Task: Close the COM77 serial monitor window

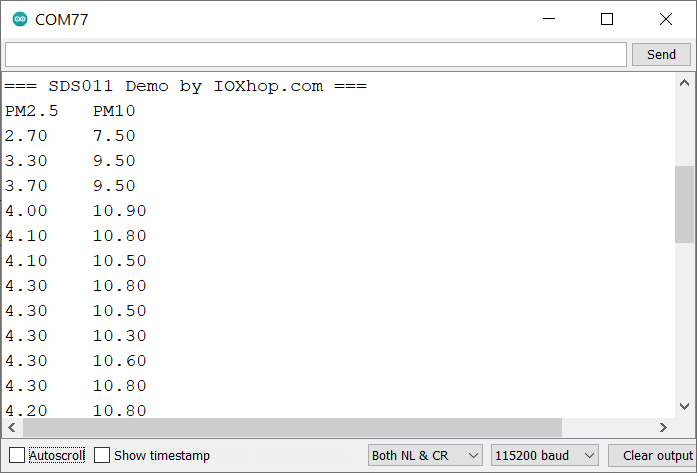Action: point(666,19)
